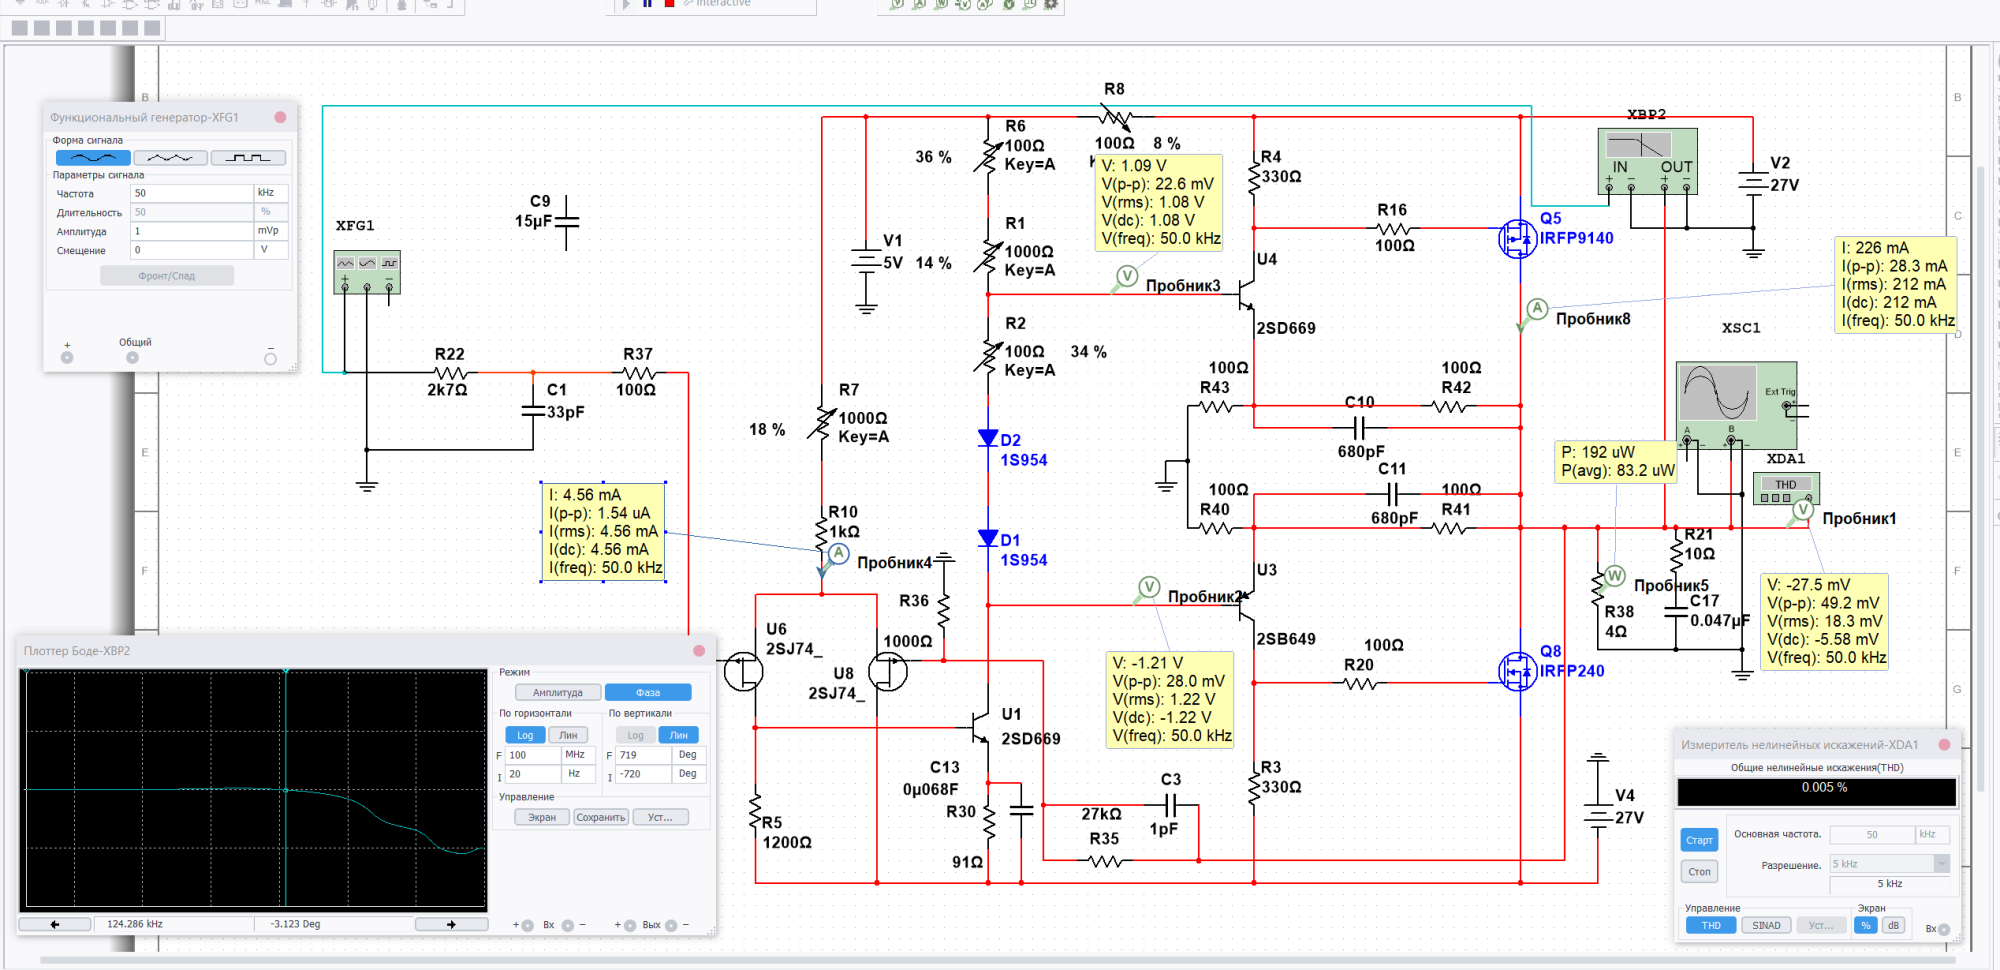Edit vertical I value -720
The width and height of the screenshot is (2000, 970).
pyautogui.click(x=644, y=774)
